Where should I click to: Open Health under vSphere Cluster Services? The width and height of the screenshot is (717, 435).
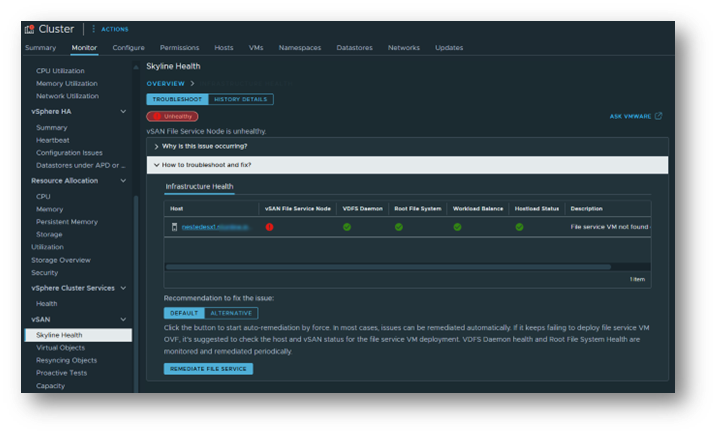pos(47,304)
